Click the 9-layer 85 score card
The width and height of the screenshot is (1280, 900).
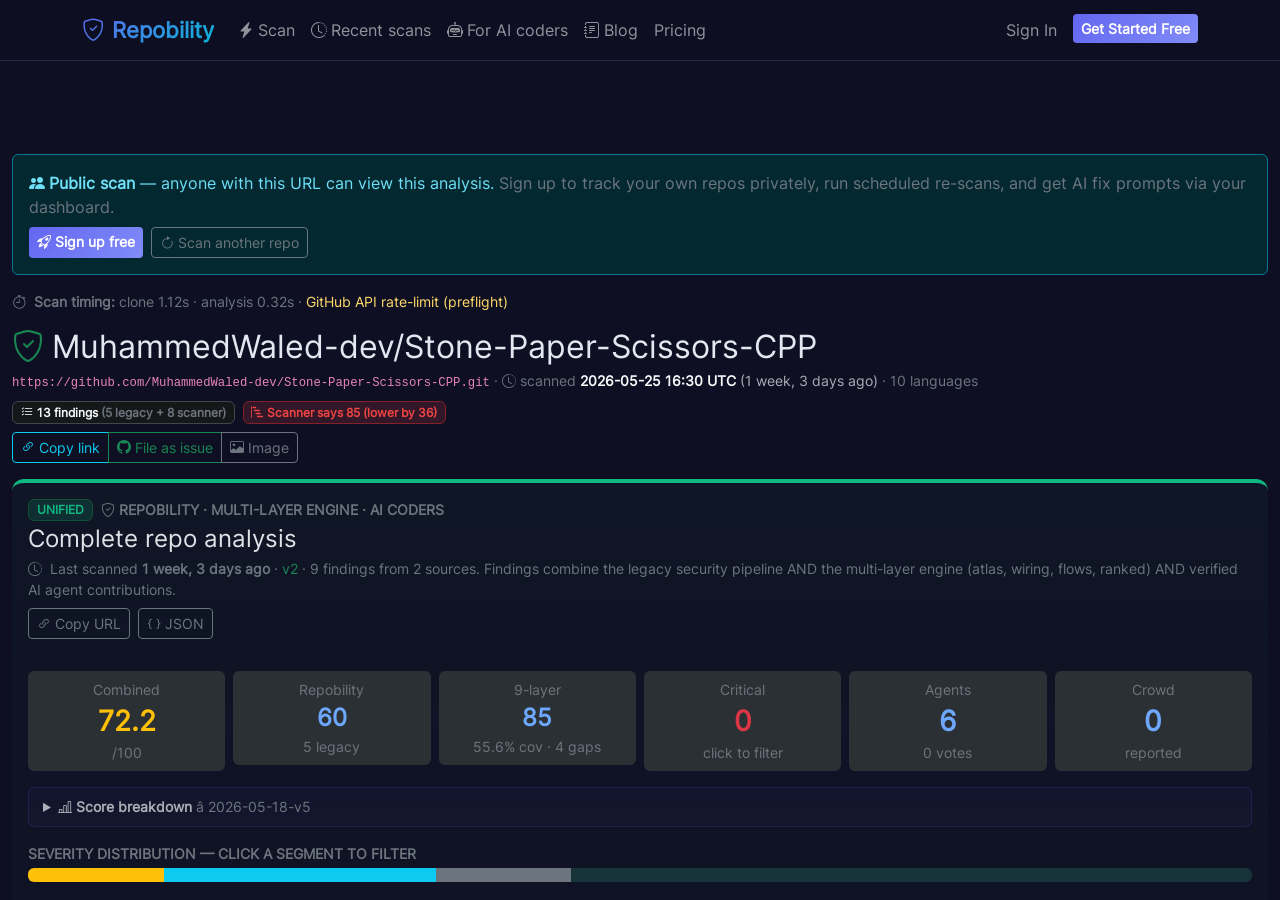tap(537, 718)
